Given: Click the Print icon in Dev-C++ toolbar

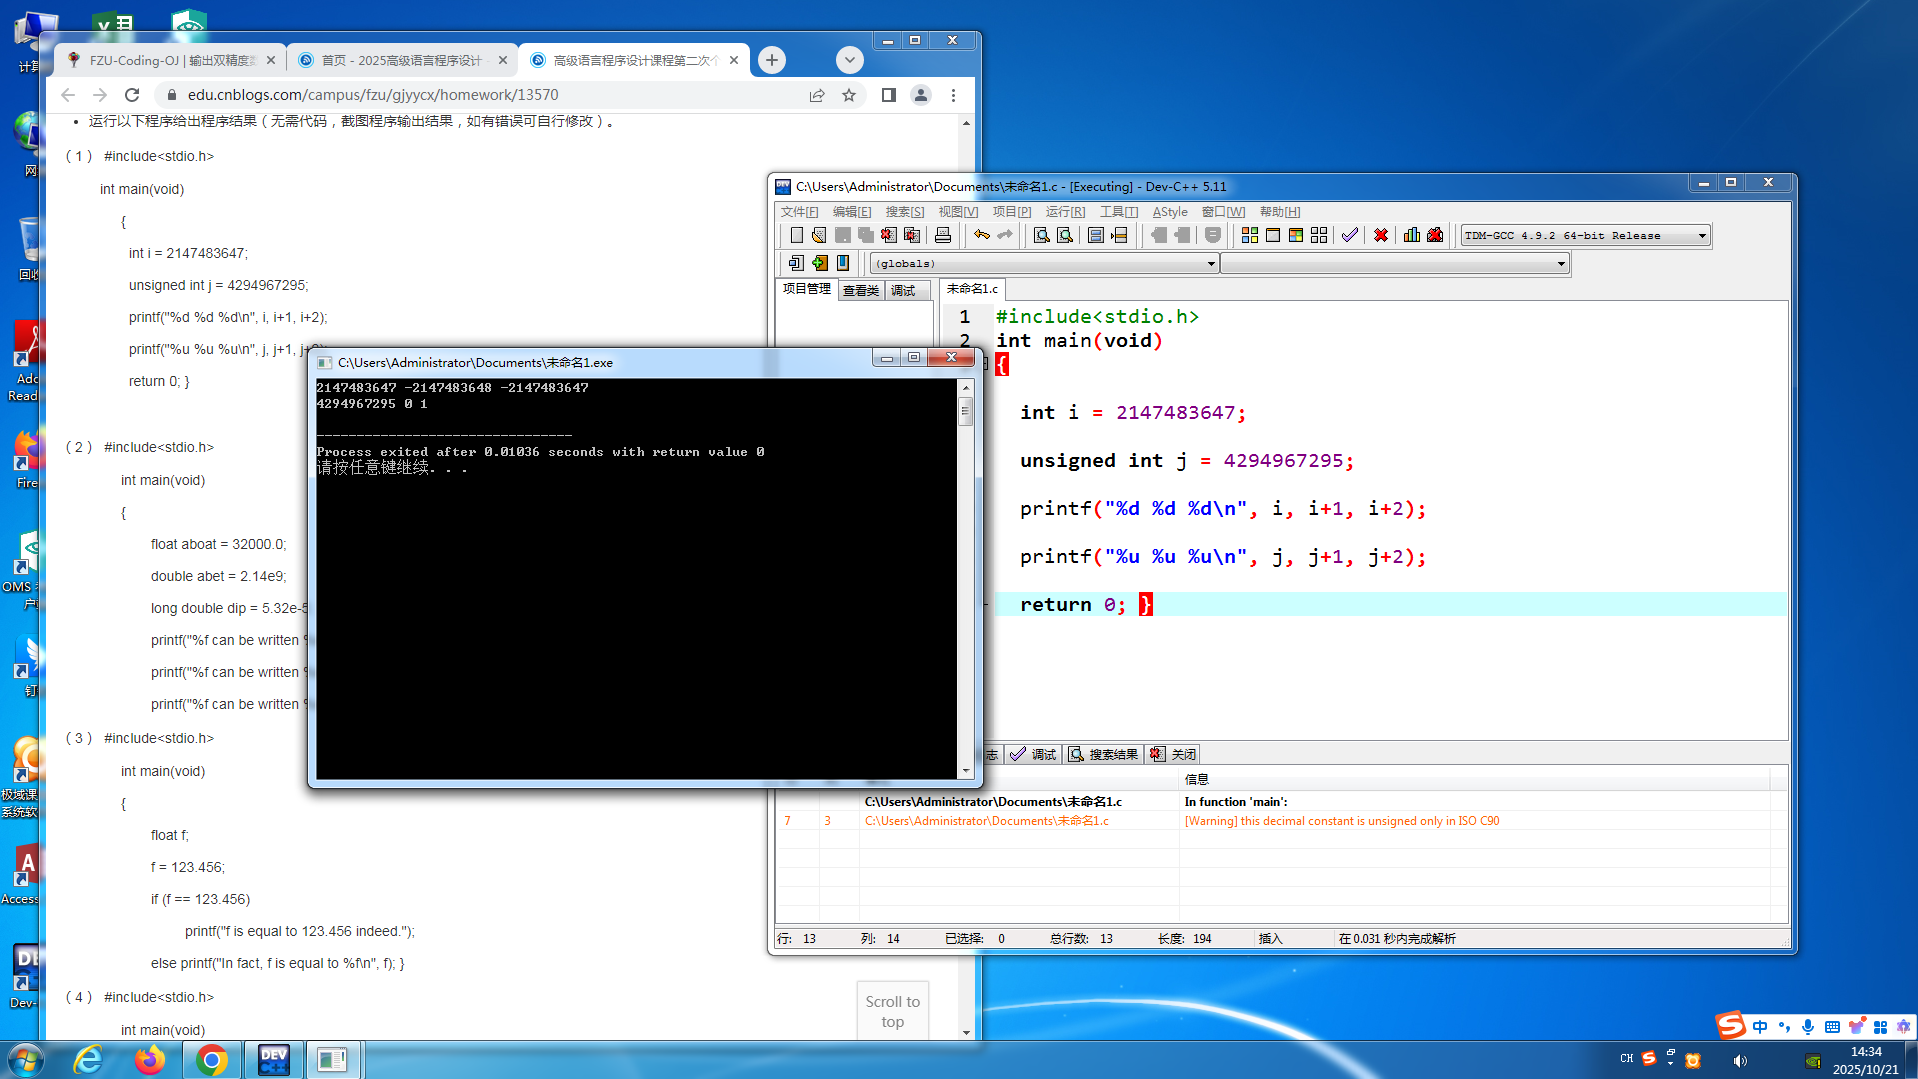Looking at the screenshot, I should point(942,235).
